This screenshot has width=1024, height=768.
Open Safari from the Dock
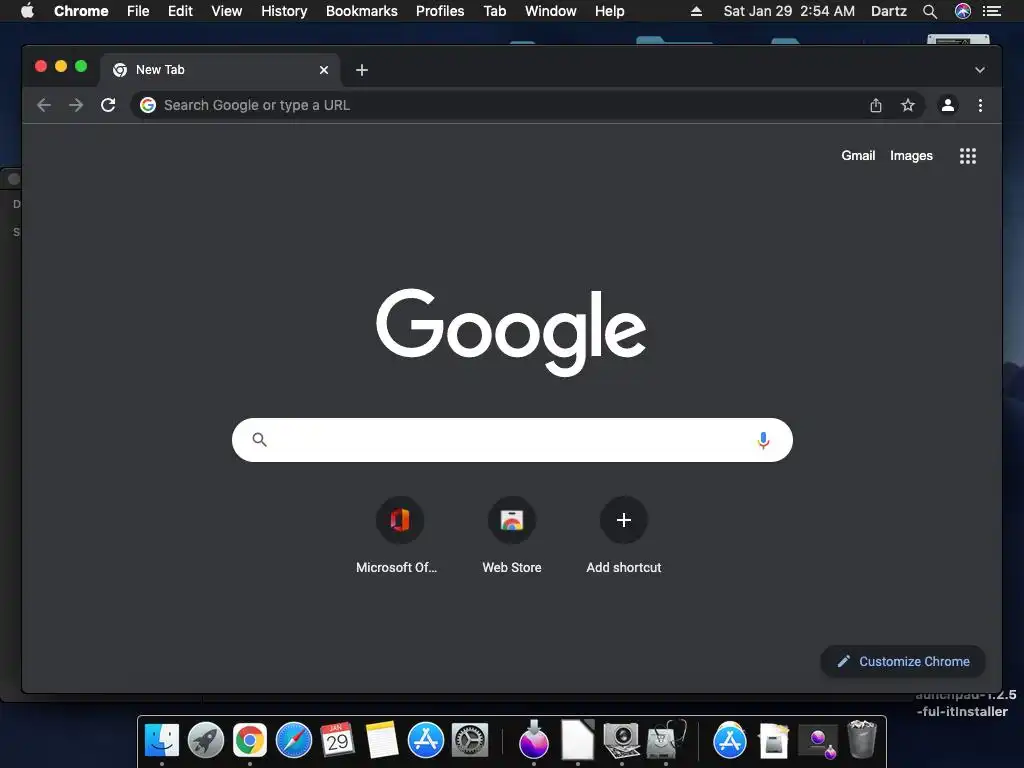coord(294,741)
